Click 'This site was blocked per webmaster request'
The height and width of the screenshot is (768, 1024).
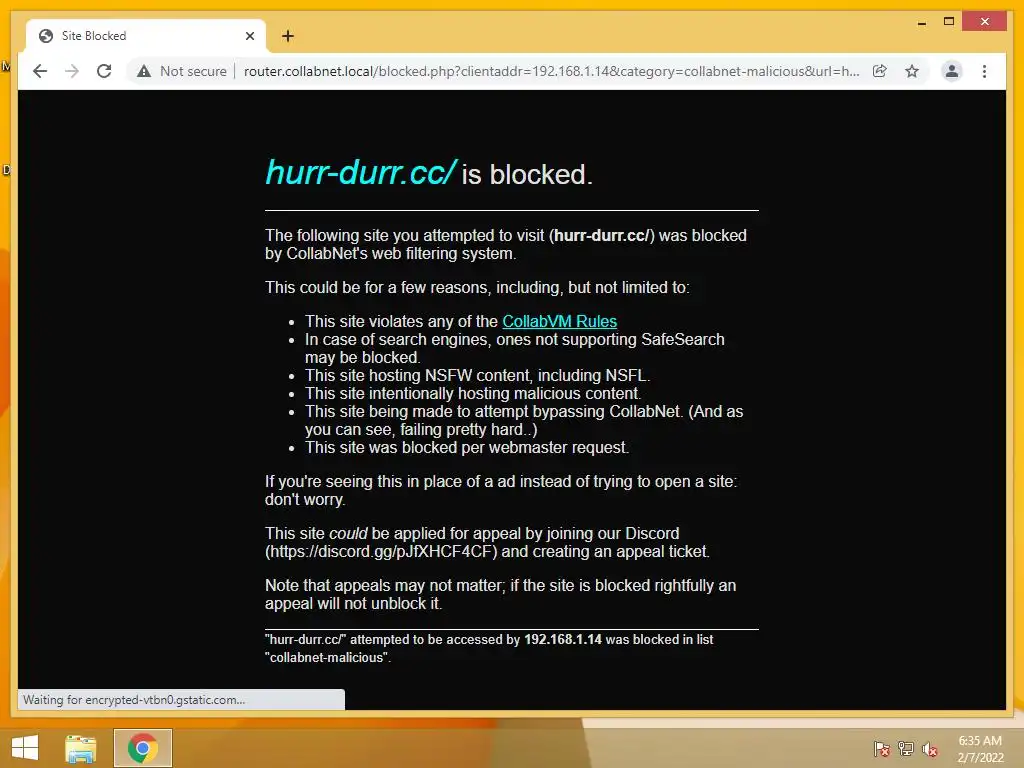pos(466,447)
